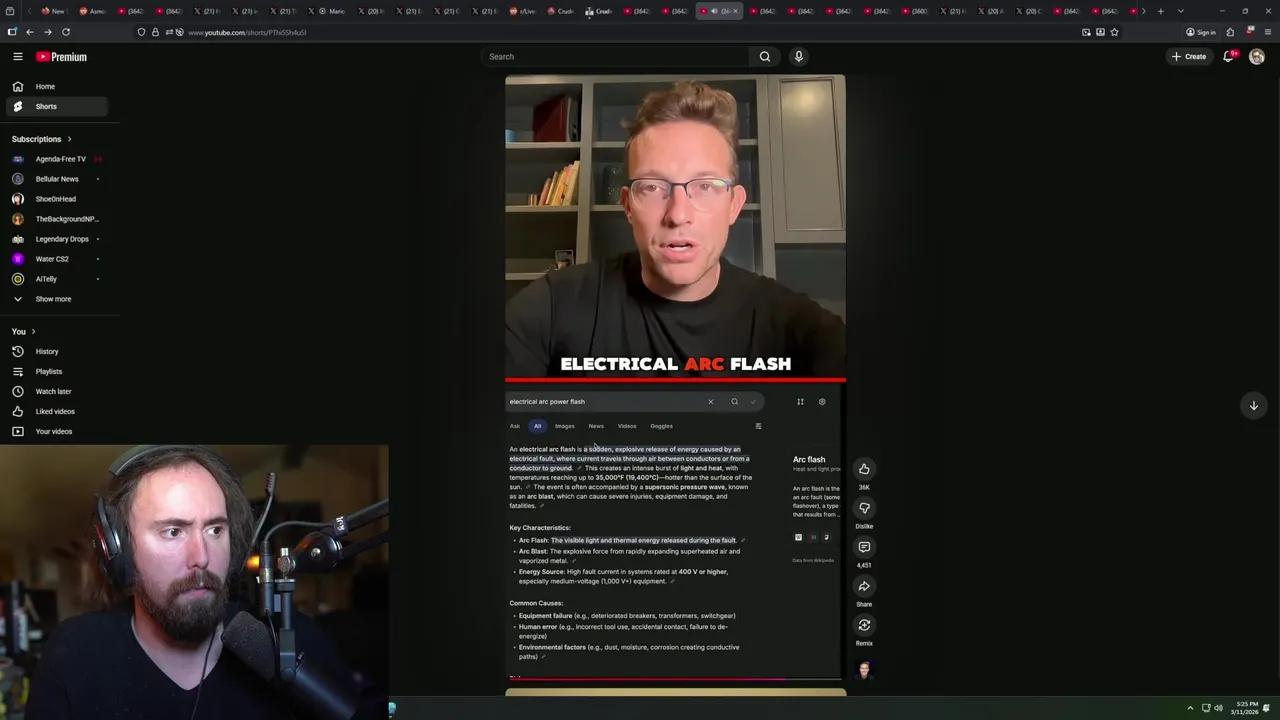The height and width of the screenshot is (720, 1280).
Task: Like the Short with thumbs up
Action: [x=864, y=469]
